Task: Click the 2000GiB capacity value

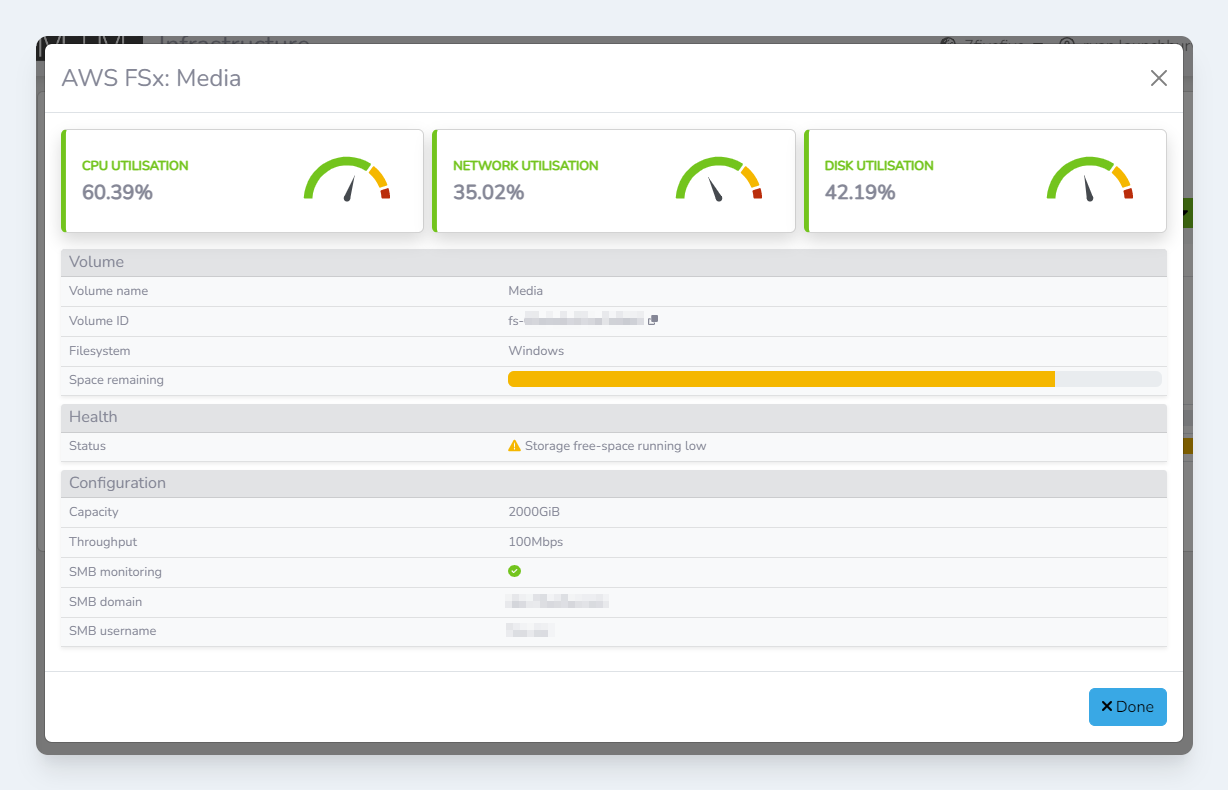Action: [x=534, y=512]
